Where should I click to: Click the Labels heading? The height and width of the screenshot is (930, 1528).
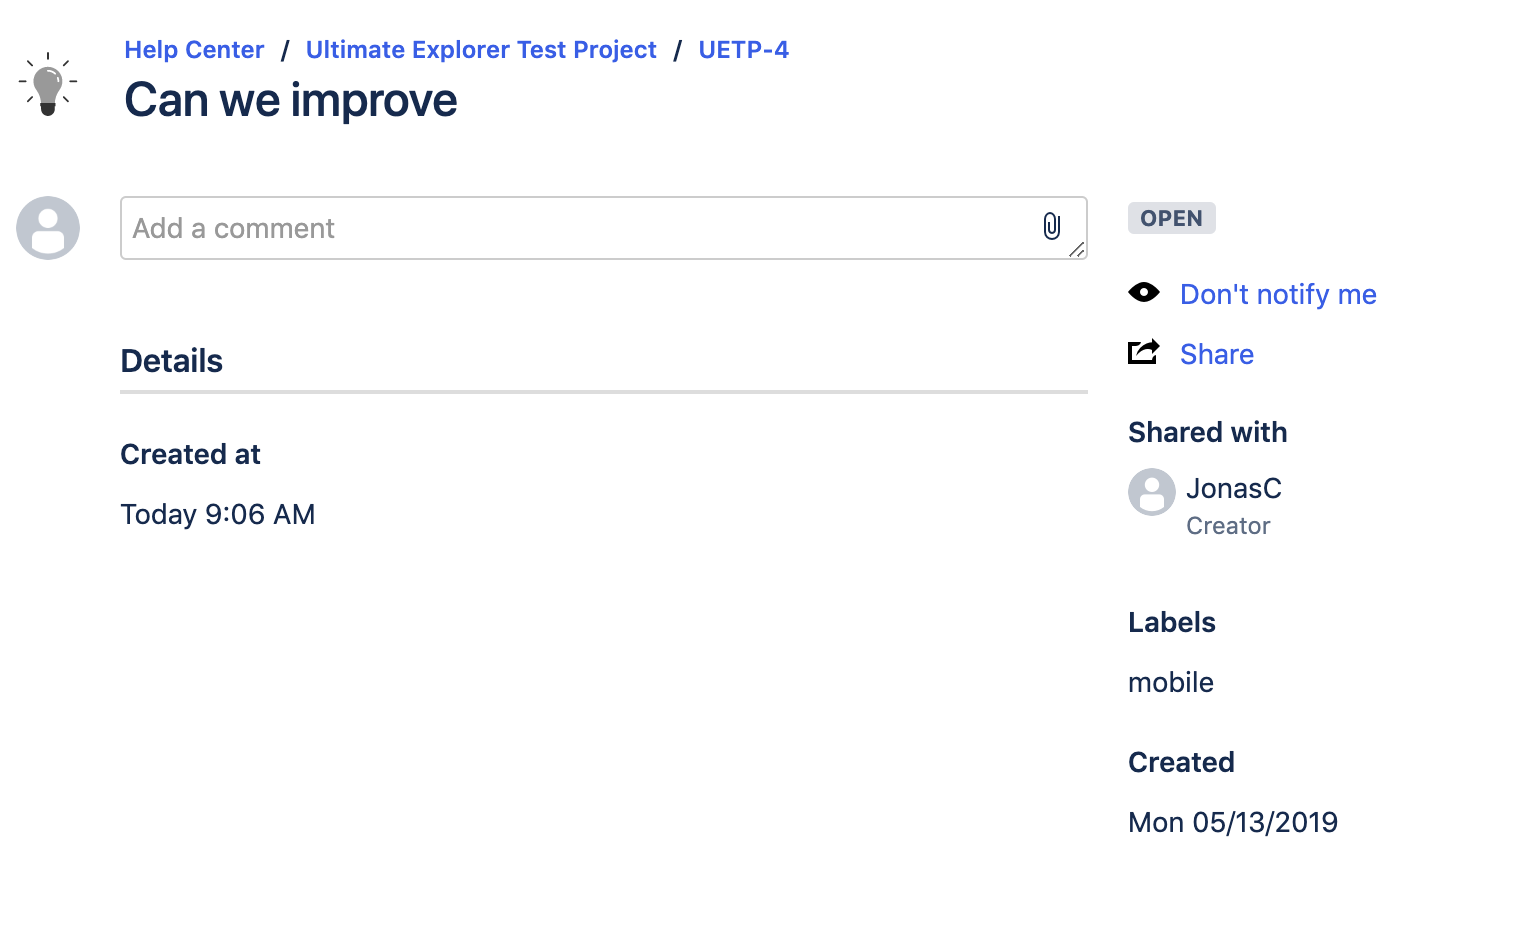coord(1172,622)
